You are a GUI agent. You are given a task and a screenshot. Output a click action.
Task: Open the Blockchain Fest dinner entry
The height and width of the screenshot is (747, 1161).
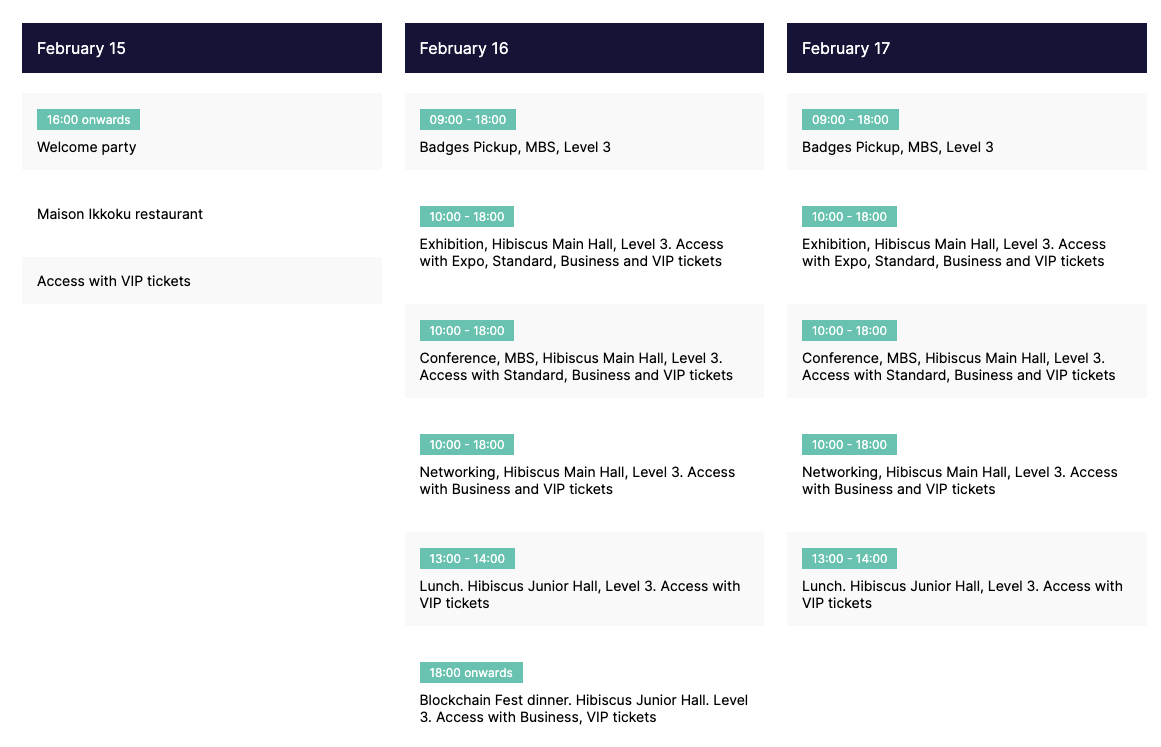pyautogui.click(x=584, y=709)
